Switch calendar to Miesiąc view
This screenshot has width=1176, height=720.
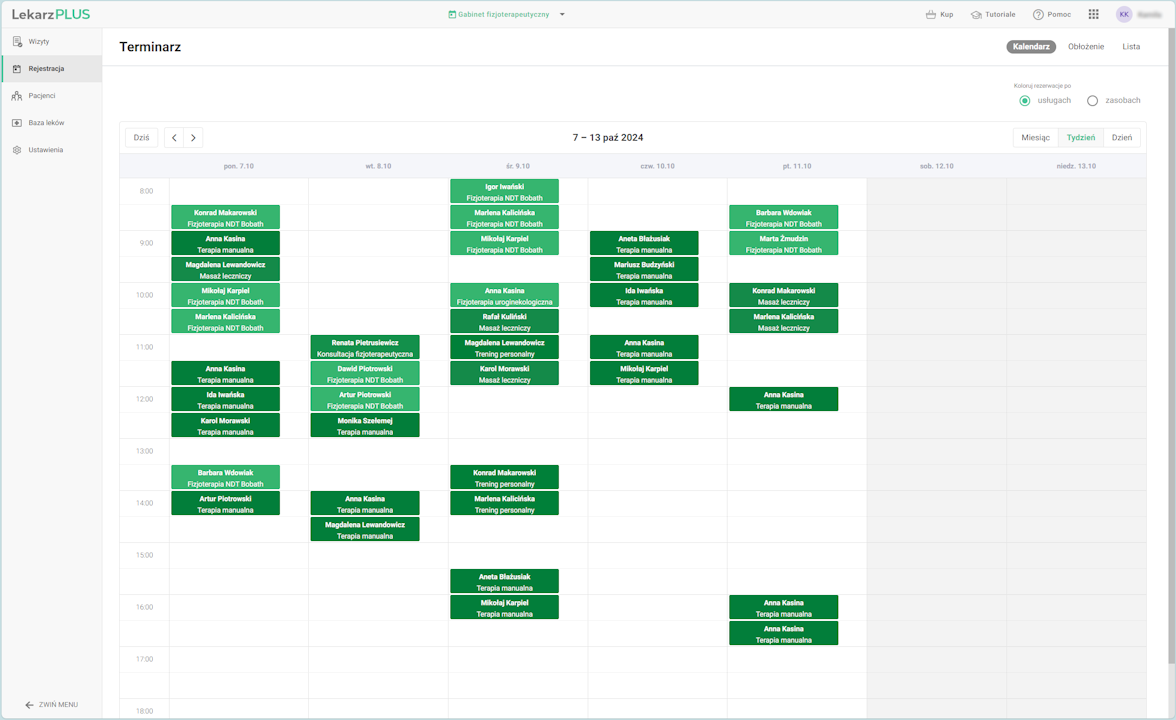click(x=1035, y=138)
